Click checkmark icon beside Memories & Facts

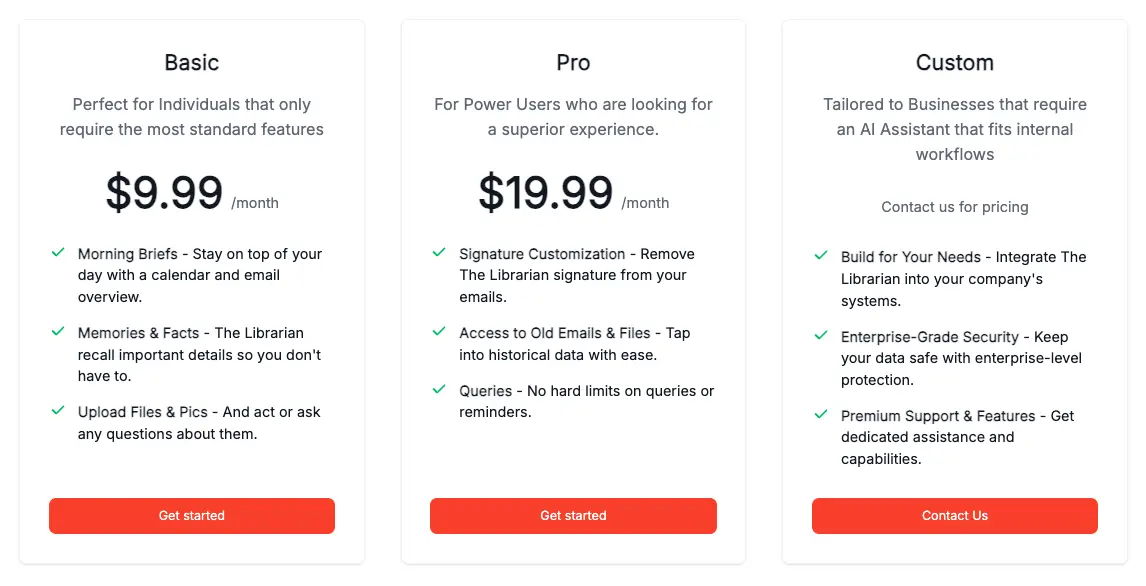click(58, 331)
